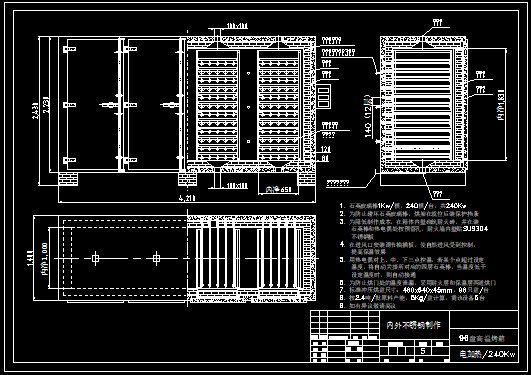Click the "内净650" dimension label
Screen dimensions: 531x375
click(278, 189)
